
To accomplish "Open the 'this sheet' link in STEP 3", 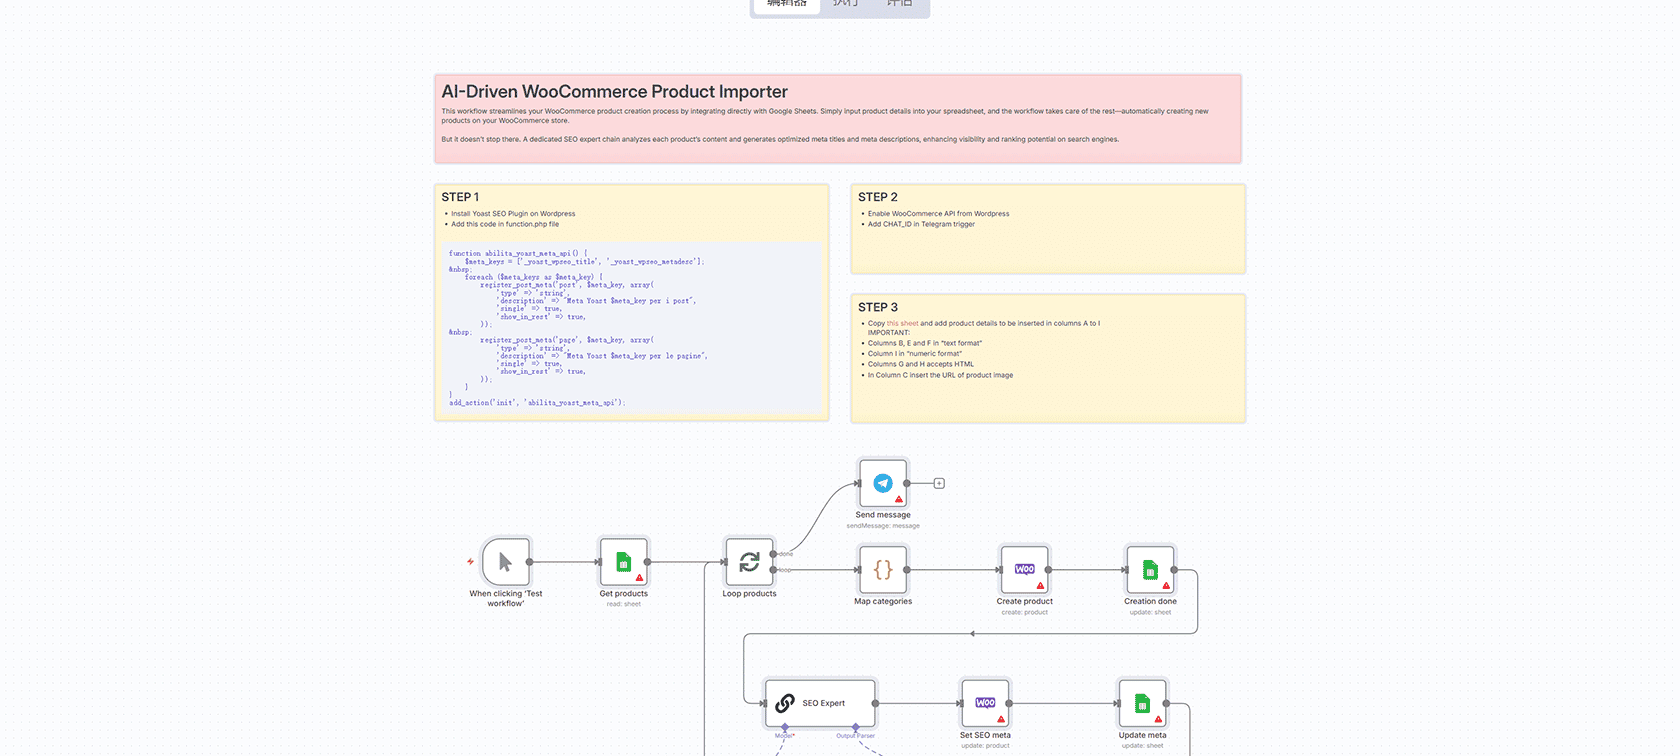I will pos(902,324).
